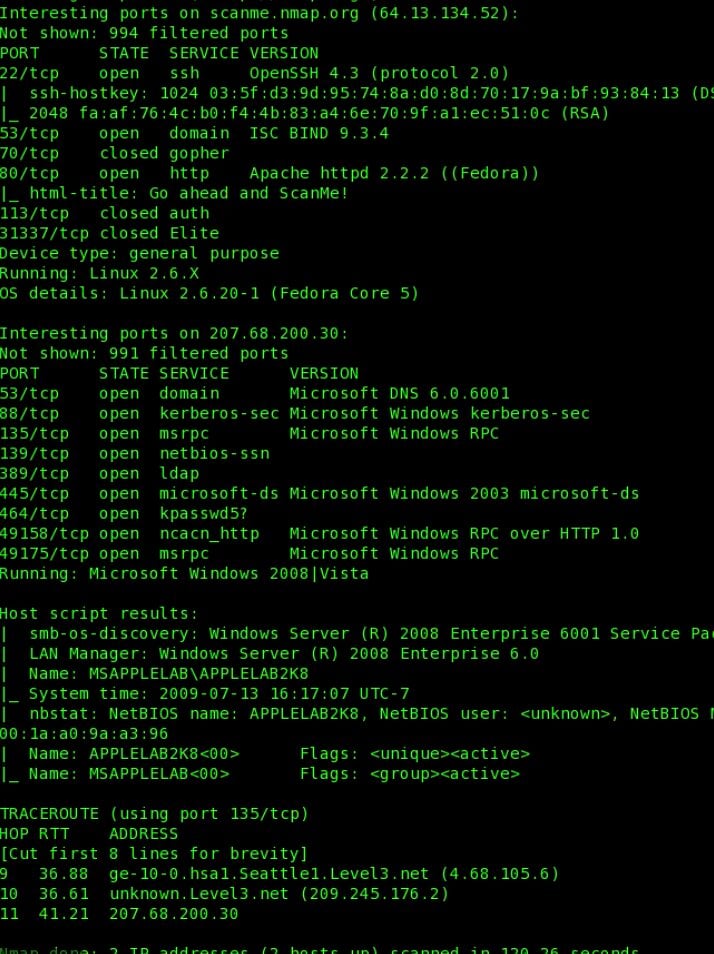Click the TRACEROUTE using port 135/tcp heading

154,813
